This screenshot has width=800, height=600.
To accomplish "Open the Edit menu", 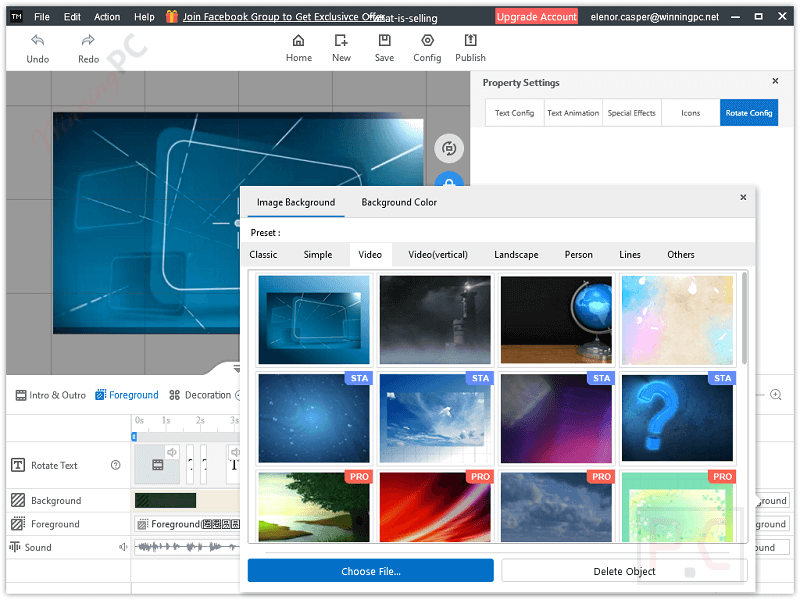I will click(72, 17).
